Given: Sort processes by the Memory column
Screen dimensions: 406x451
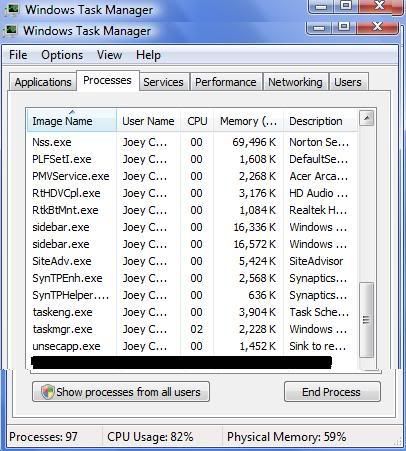Looking at the screenshot, I should pyautogui.click(x=248, y=121).
